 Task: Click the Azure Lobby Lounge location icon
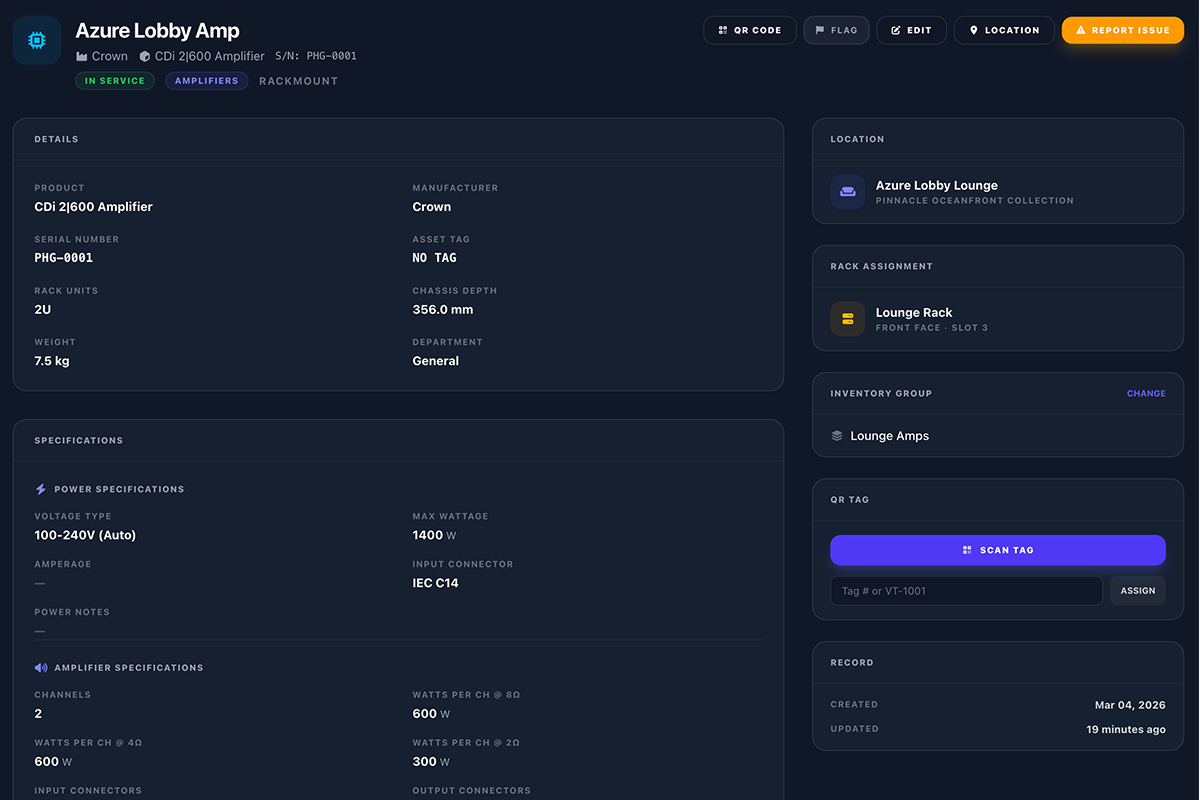pos(847,192)
